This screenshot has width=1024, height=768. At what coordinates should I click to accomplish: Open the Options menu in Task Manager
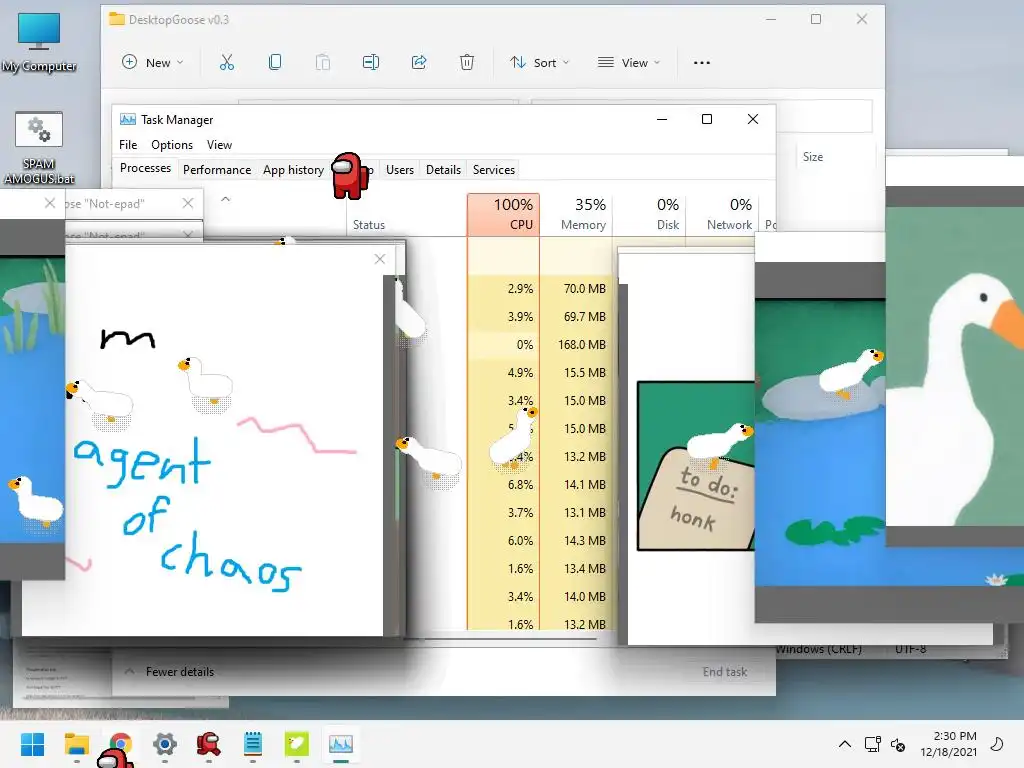pos(172,144)
